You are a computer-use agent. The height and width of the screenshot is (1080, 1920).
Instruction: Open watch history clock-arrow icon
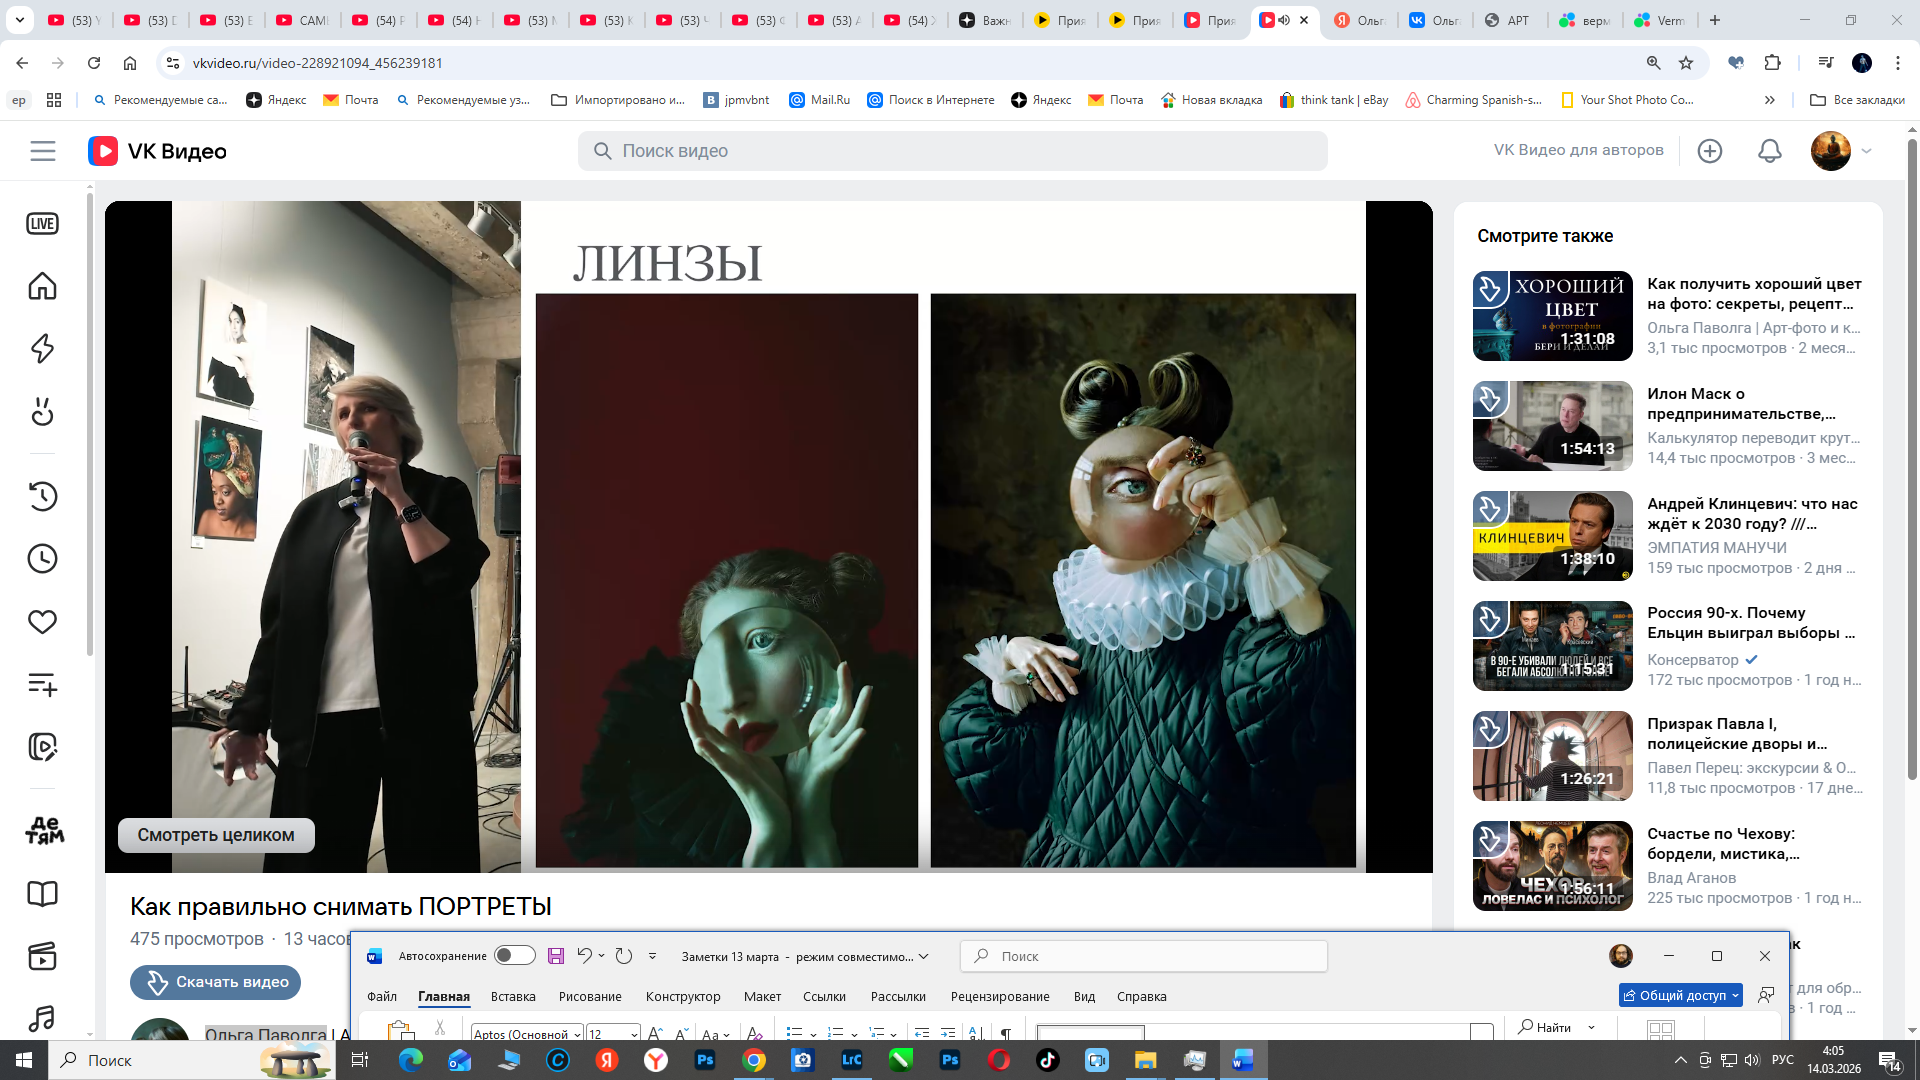point(42,496)
